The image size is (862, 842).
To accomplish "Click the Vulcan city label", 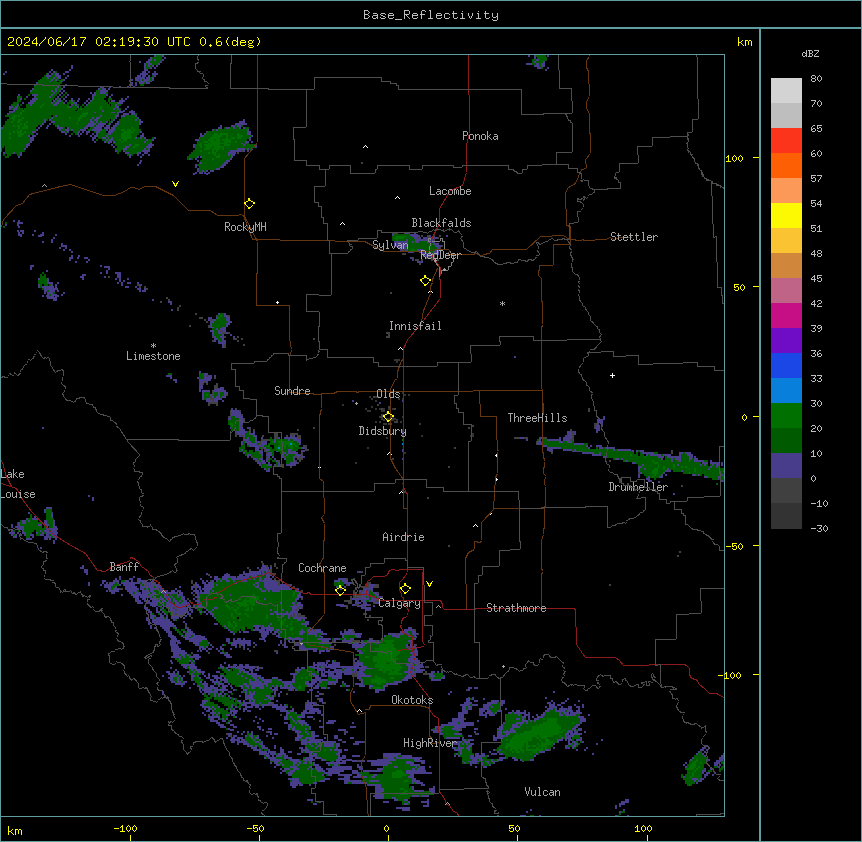I will tap(543, 792).
